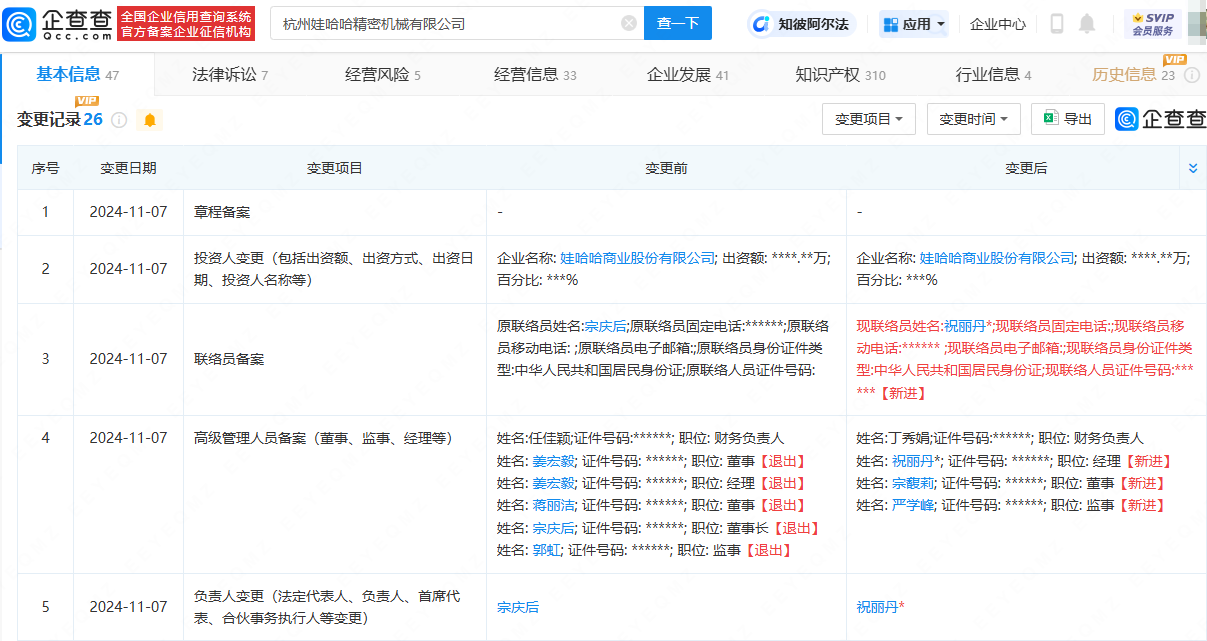Screen dimensions: 1207x641
Task: Export records with the 导出 button
Action: pos(1067,119)
